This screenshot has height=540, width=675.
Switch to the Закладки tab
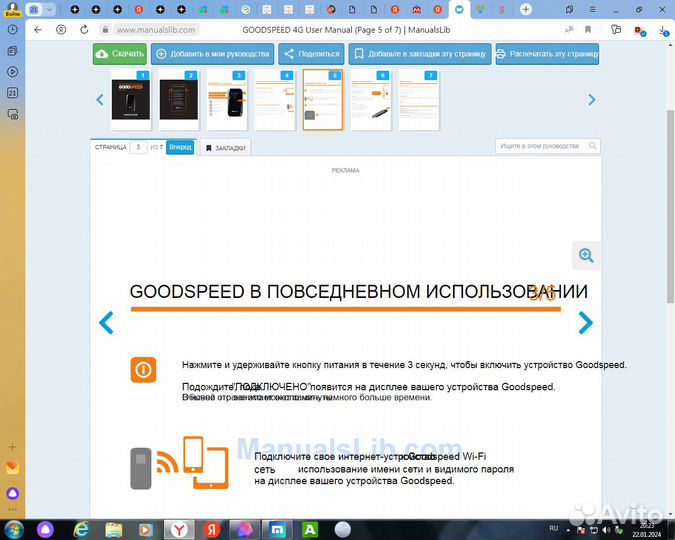(x=226, y=148)
